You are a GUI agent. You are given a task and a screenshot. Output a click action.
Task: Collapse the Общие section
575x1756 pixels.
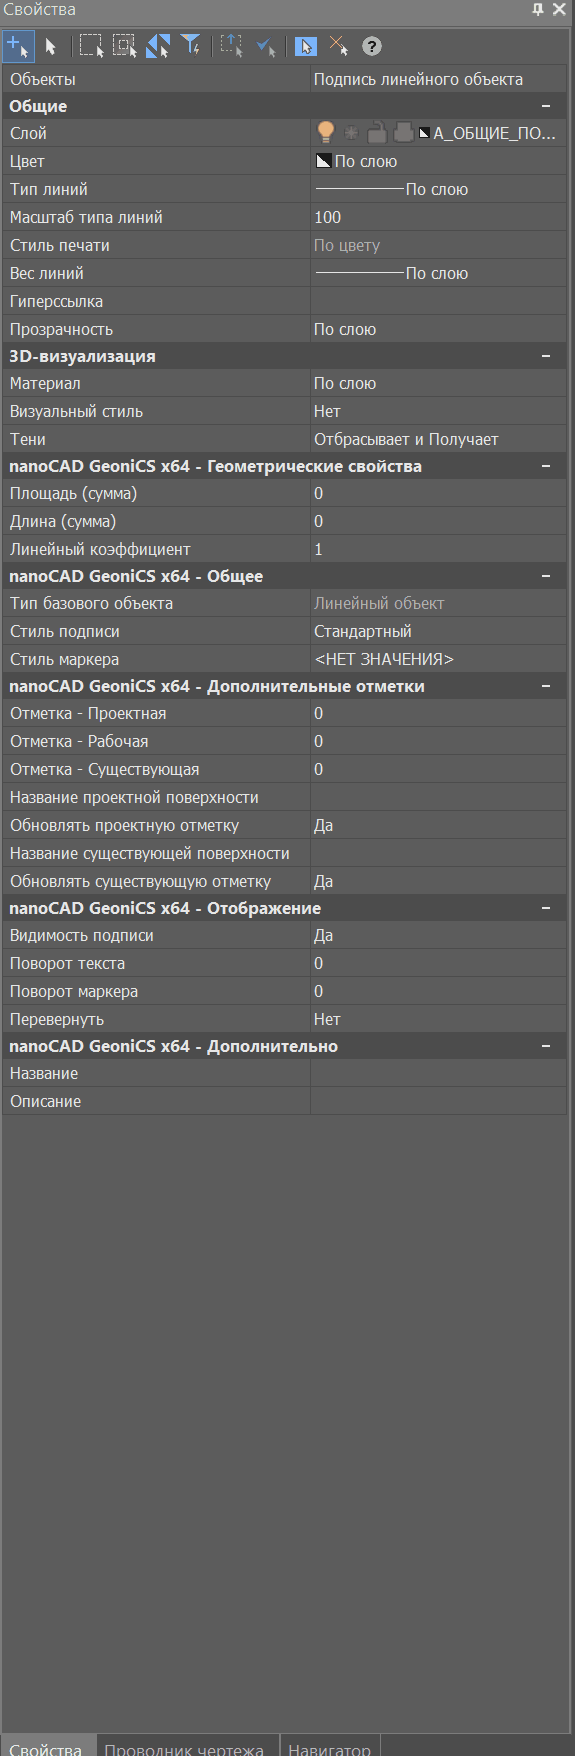coord(546,106)
